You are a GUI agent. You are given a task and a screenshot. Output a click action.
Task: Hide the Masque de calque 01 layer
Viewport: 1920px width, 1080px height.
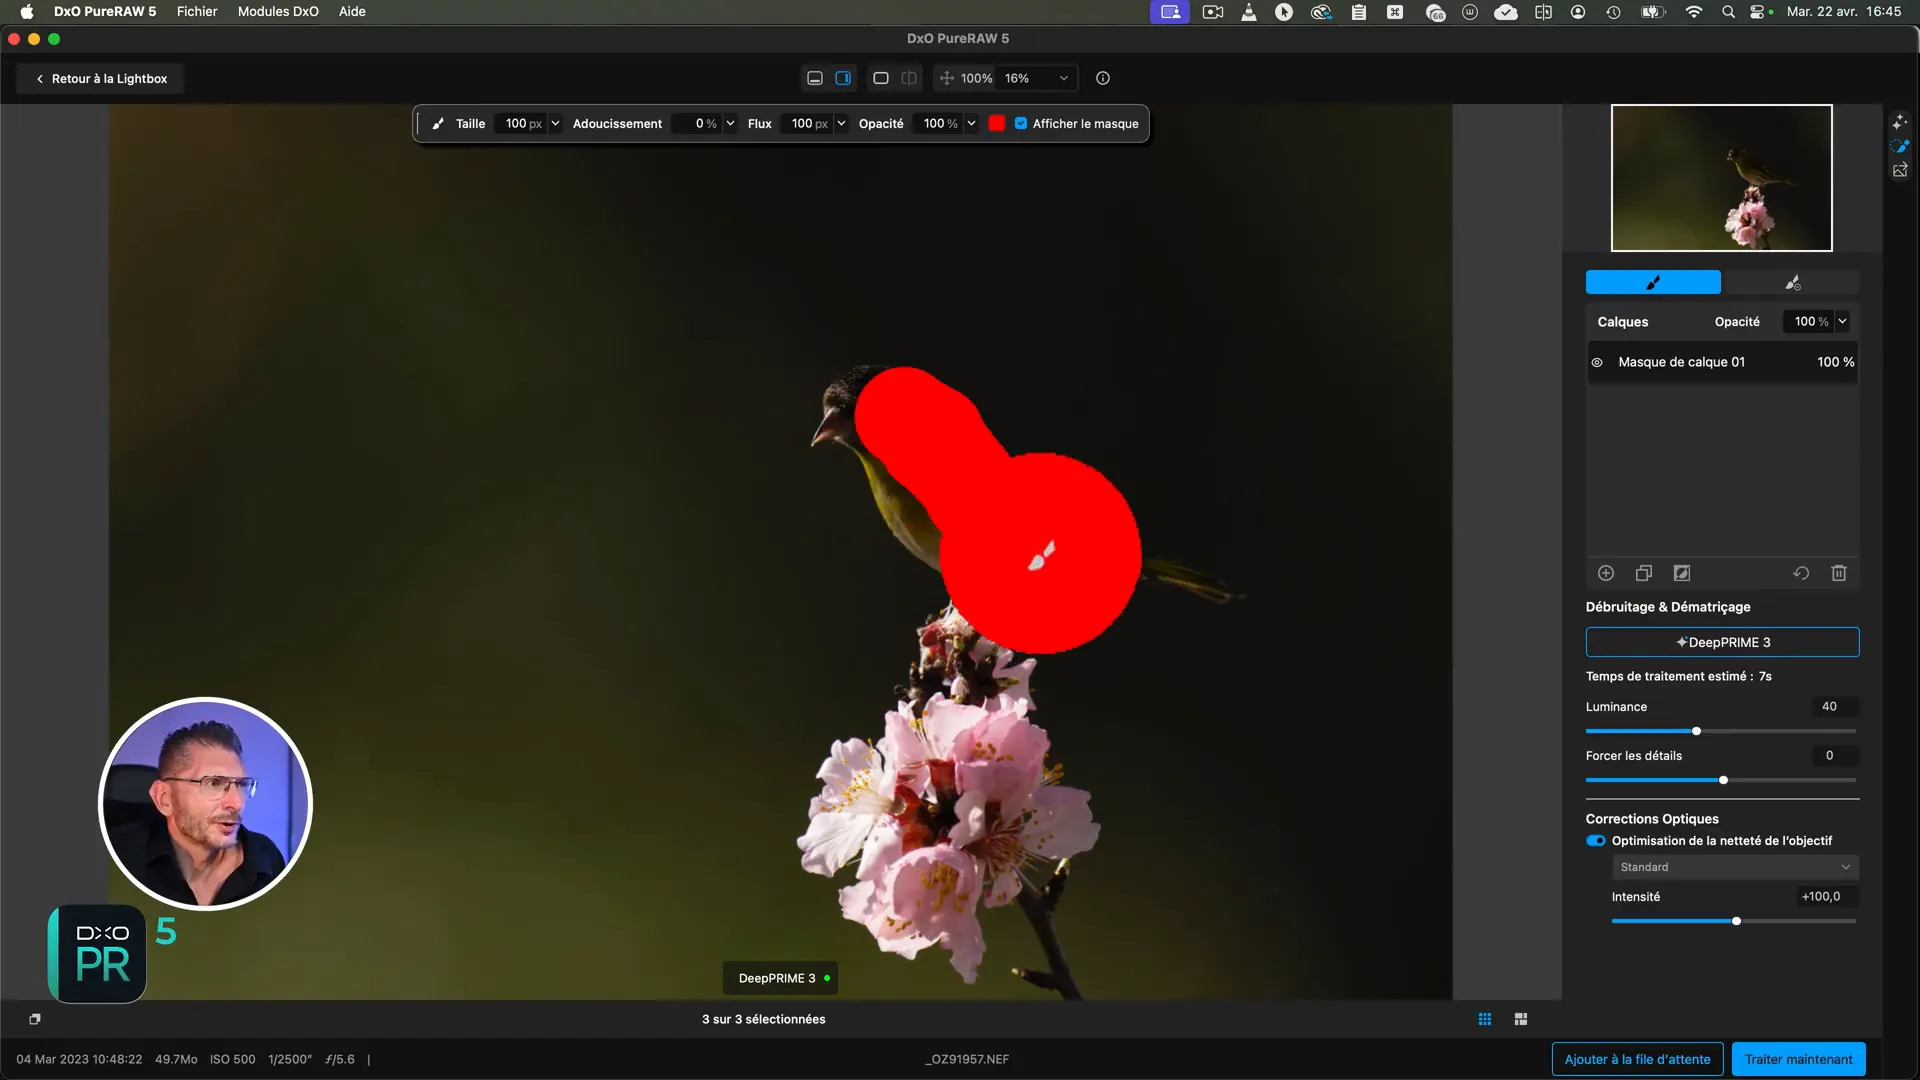(1597, 363)
